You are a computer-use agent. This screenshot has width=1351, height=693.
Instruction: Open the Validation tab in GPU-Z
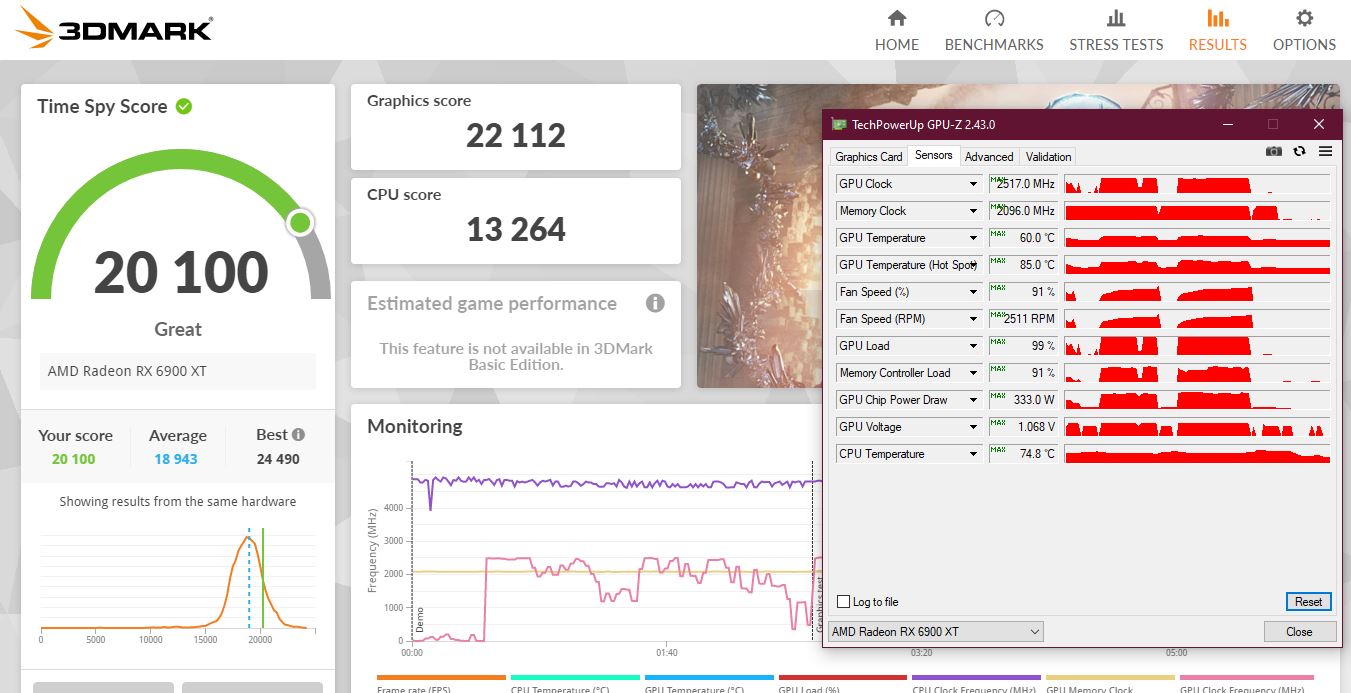pyautogui.click(x=1048, y=157)
